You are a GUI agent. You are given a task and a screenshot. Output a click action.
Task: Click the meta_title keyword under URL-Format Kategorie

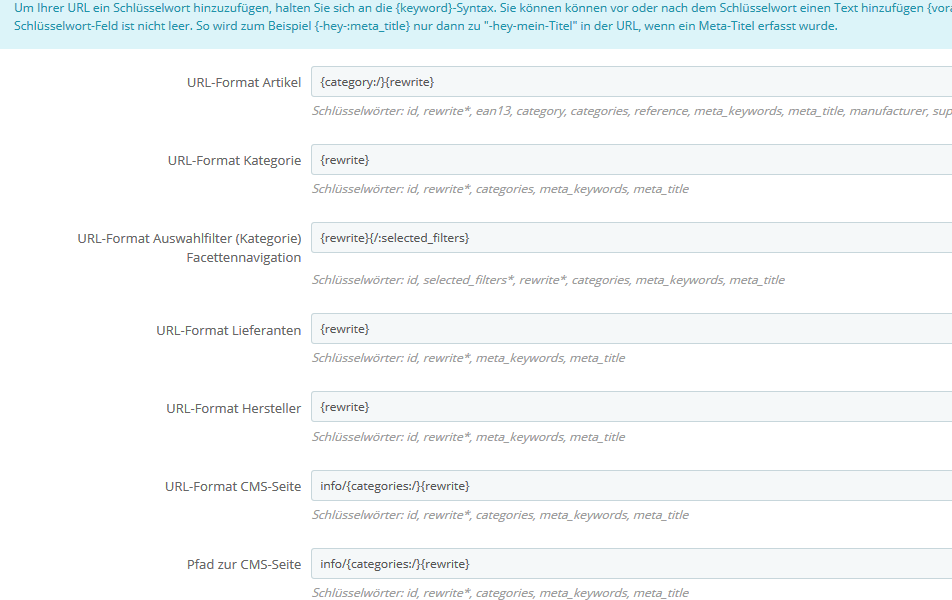[662, 188]
